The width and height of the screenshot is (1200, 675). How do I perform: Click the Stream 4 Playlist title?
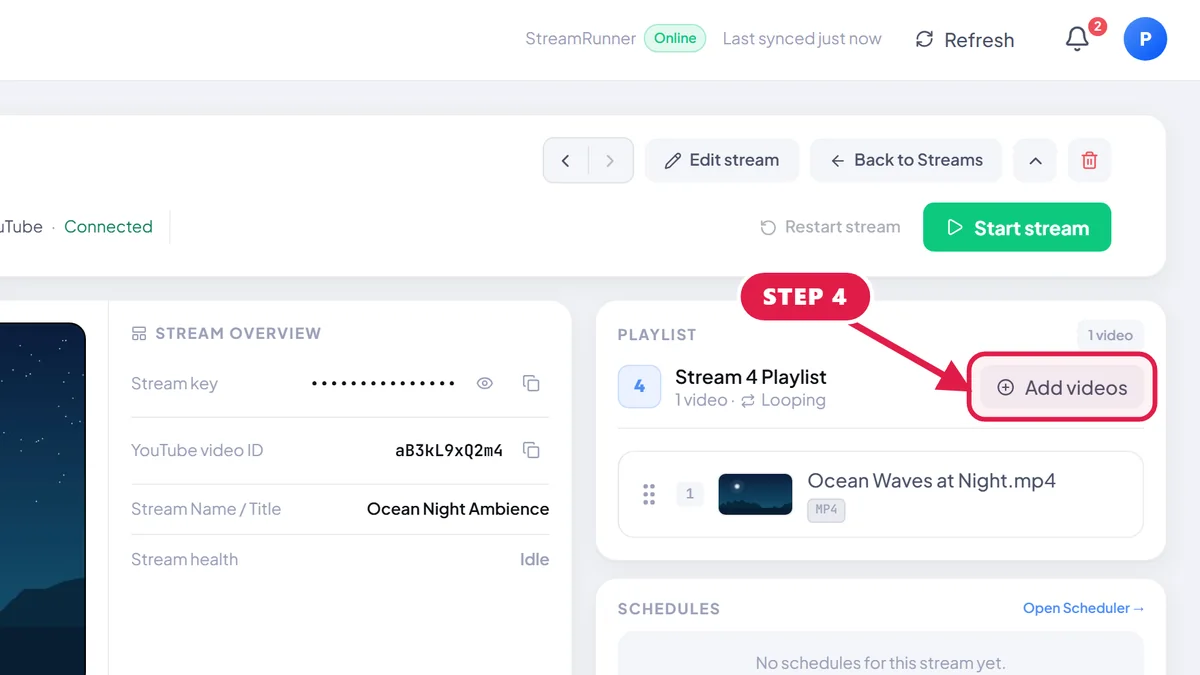click(751, 377)
